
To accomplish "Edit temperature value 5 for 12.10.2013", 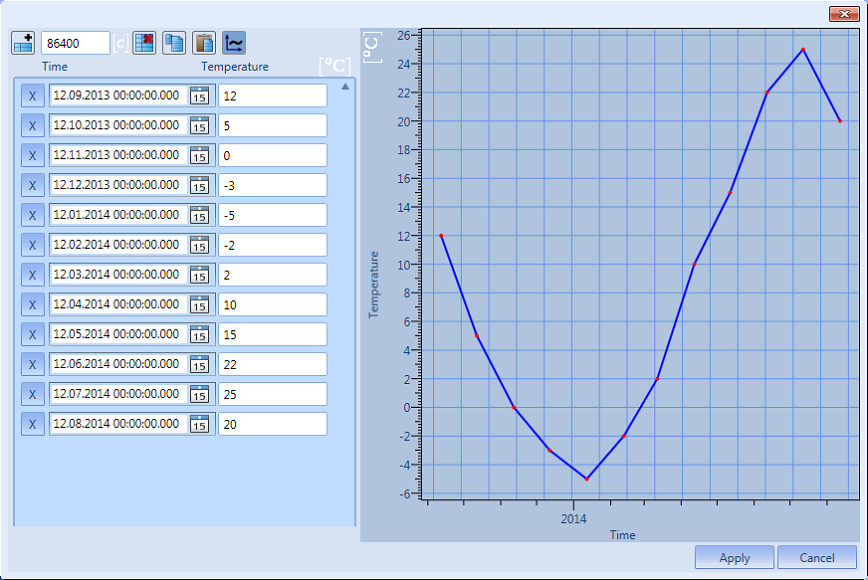I will tap(272, 126).
